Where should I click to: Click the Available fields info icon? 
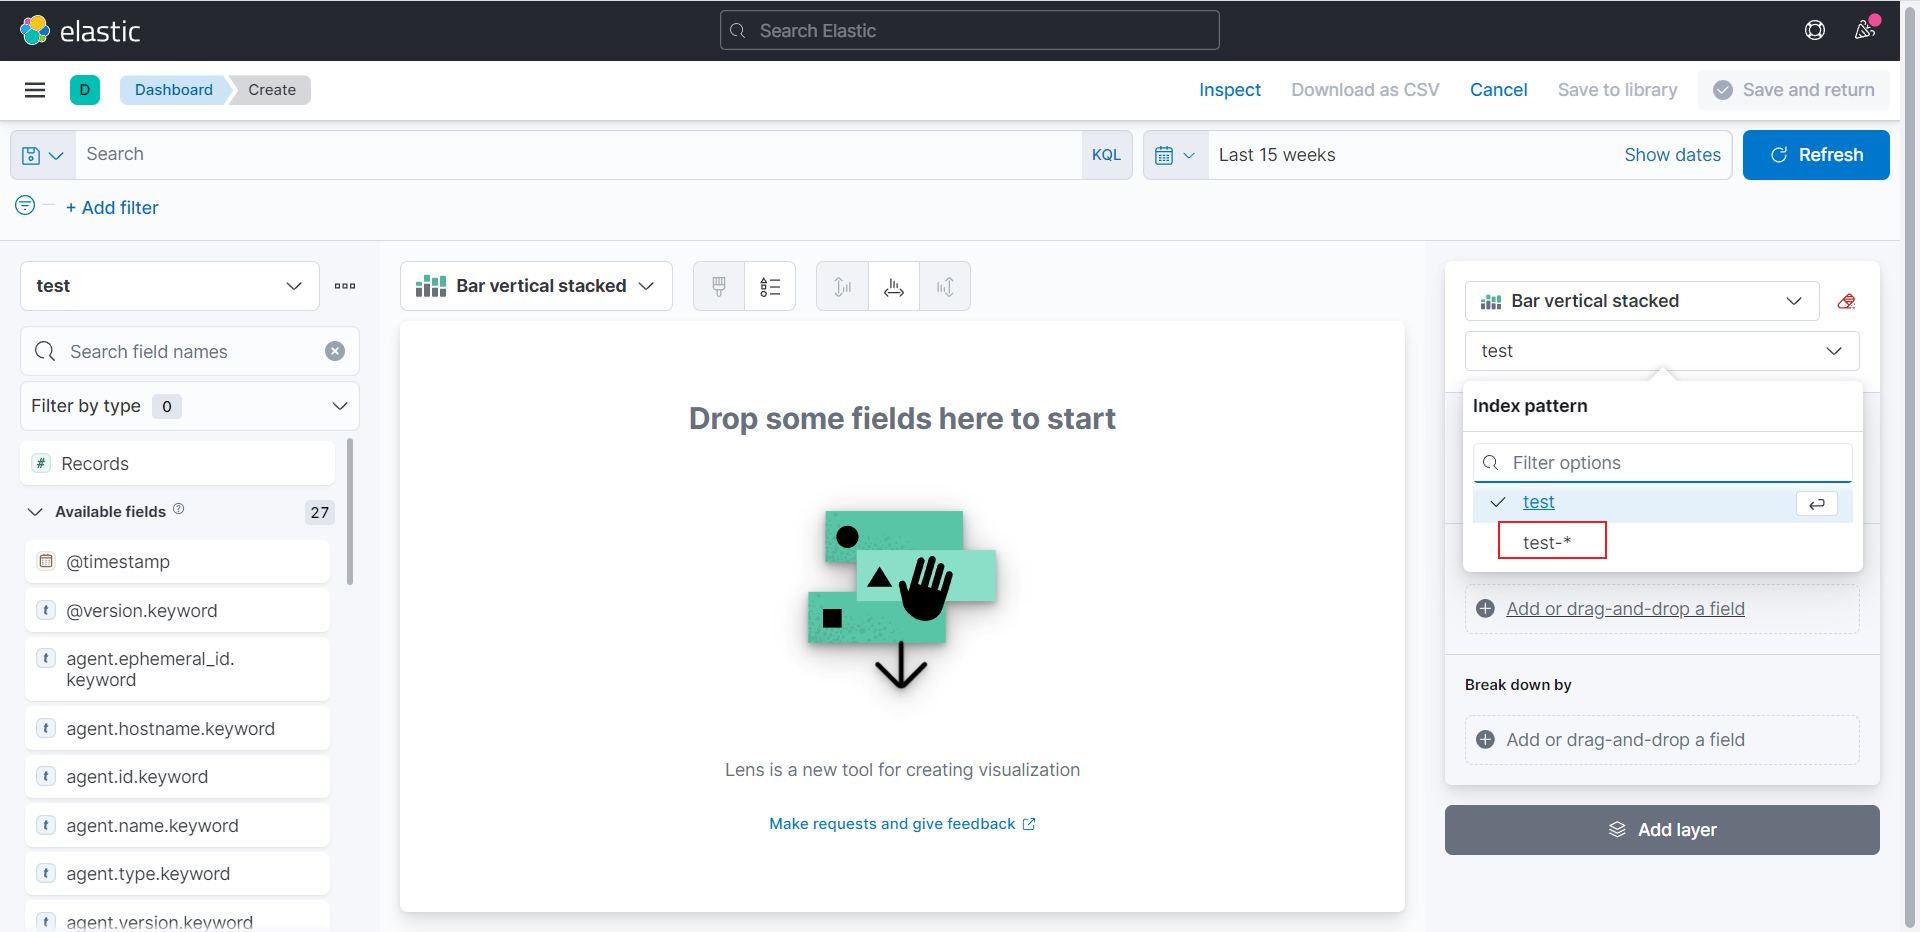pyautogui.click(x=179, y=509)
